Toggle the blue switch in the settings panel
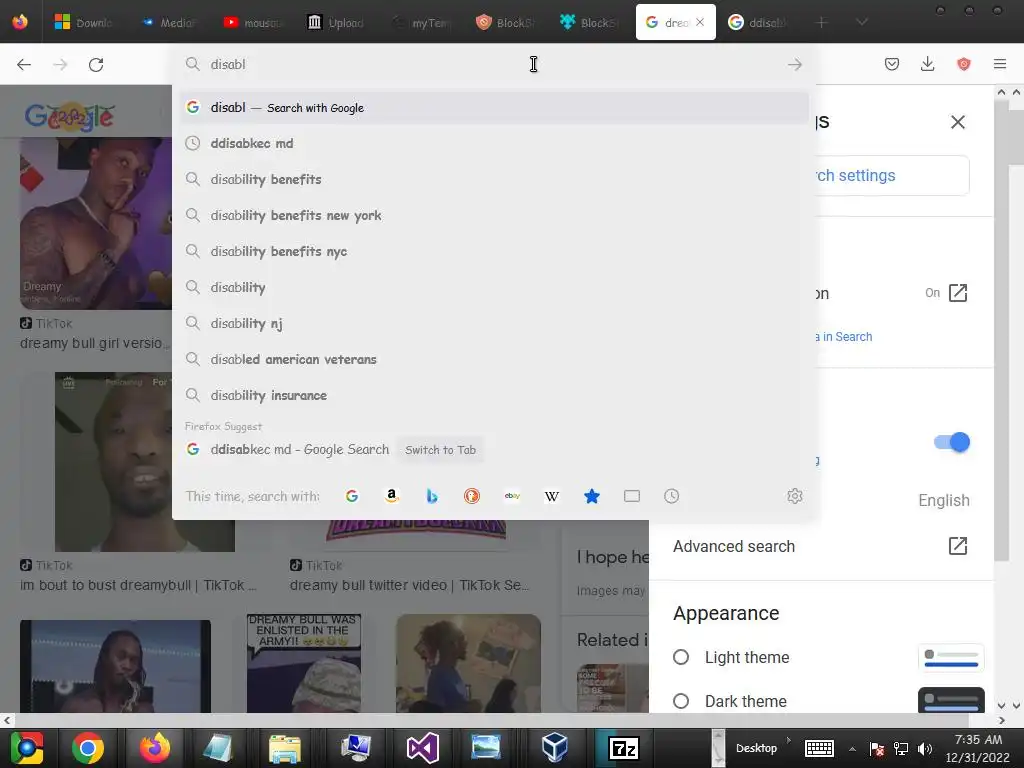Viewport: 1024px width, 768px height. [952, 442]
